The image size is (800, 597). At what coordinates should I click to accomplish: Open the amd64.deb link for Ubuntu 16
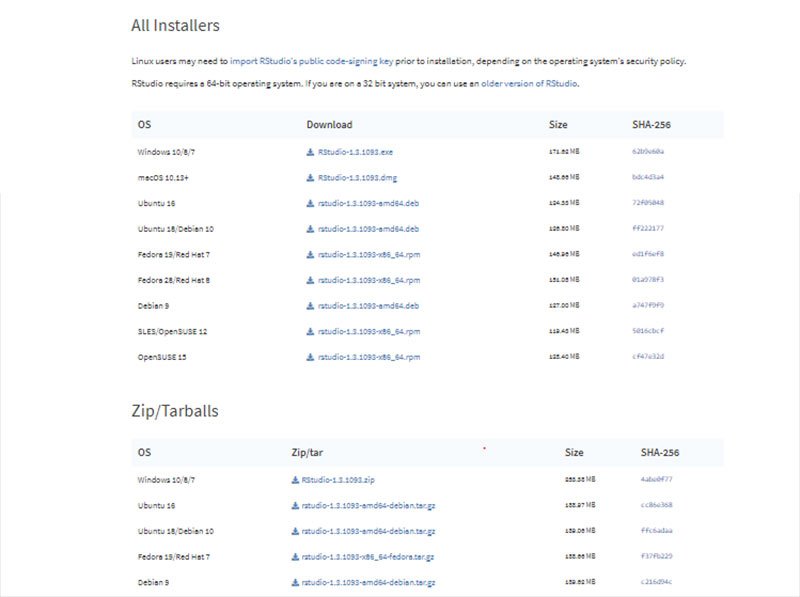[368, 203]
